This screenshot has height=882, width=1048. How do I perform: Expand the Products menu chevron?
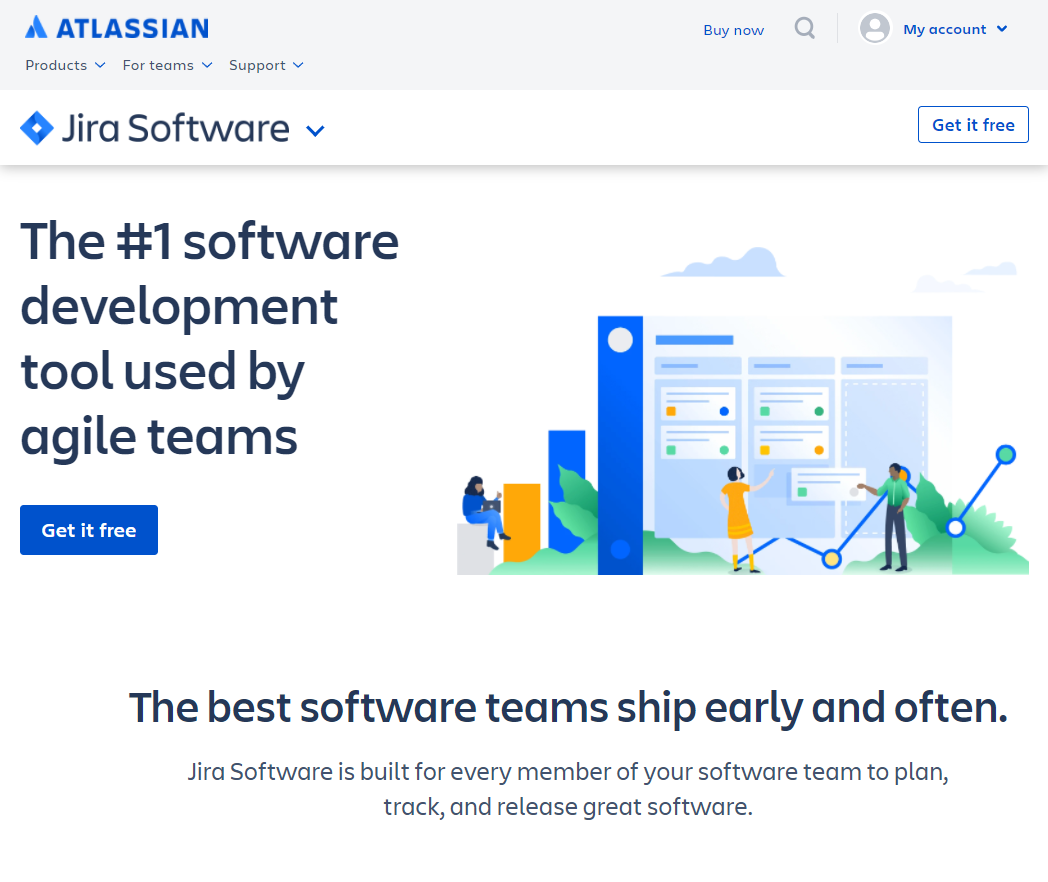[100, 65]
